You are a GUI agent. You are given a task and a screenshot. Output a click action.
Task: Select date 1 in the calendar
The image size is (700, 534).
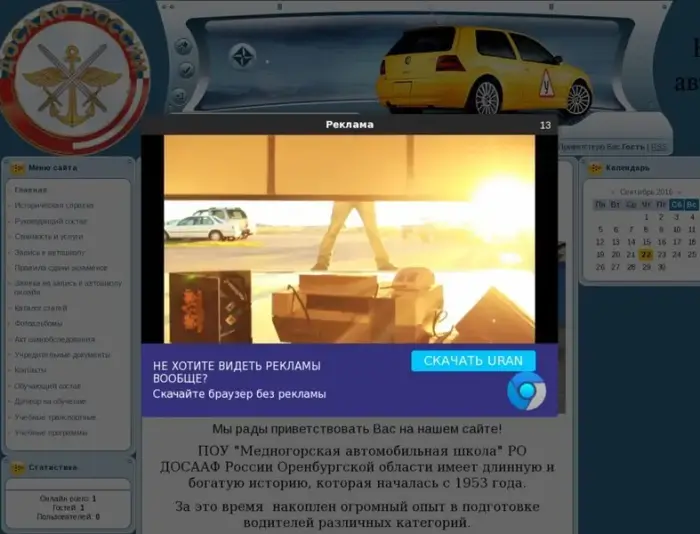(646, 217)
